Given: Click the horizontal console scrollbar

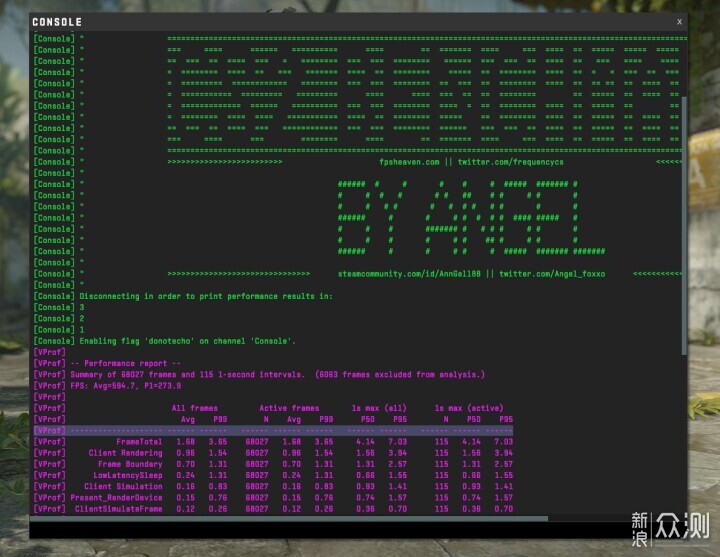Looking at the screenshot, I should (x=289, y=518).
